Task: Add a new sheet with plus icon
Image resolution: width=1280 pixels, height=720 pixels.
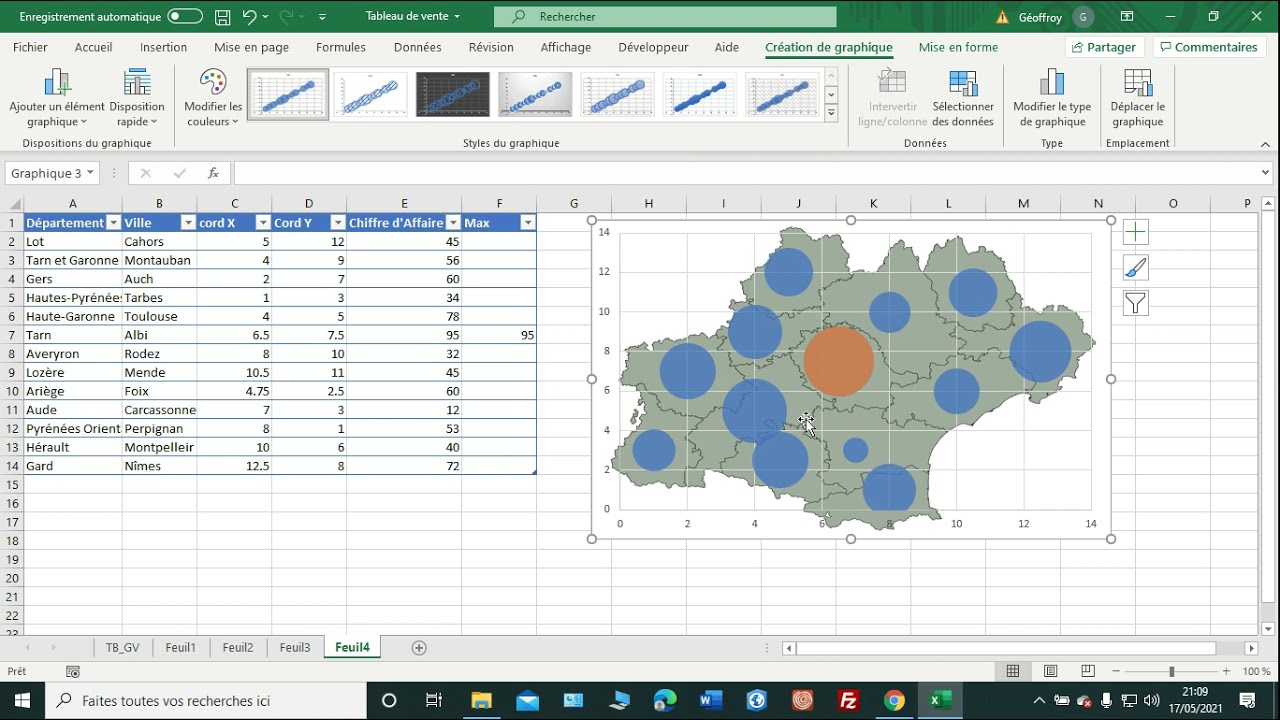Action: tap(419, 648)
